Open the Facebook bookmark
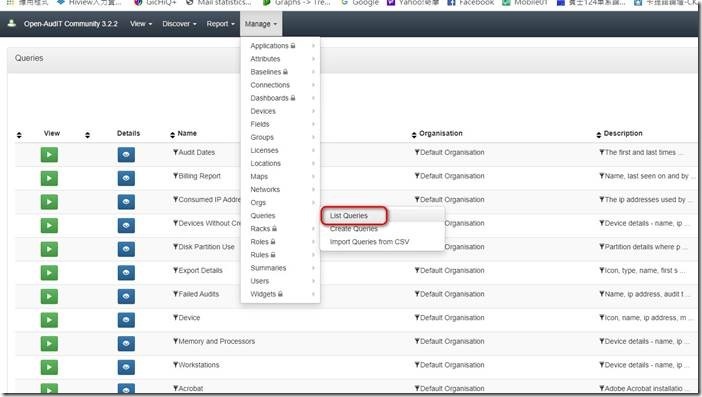The height and width of the screenshot is (397, 702). click(471, 3)
